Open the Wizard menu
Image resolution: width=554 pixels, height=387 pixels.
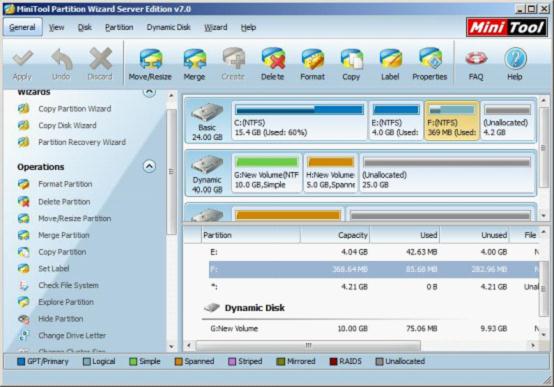click(x=216, y=27)
